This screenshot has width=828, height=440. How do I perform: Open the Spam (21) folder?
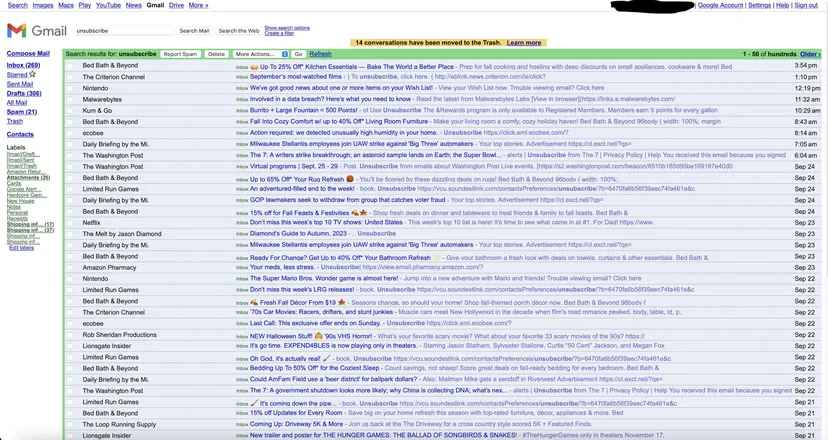[22, 111]
